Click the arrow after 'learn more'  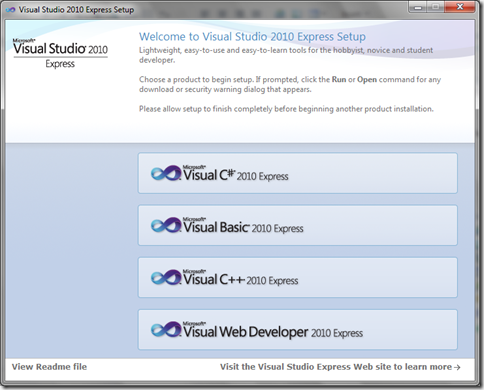[x=457, y=367]
